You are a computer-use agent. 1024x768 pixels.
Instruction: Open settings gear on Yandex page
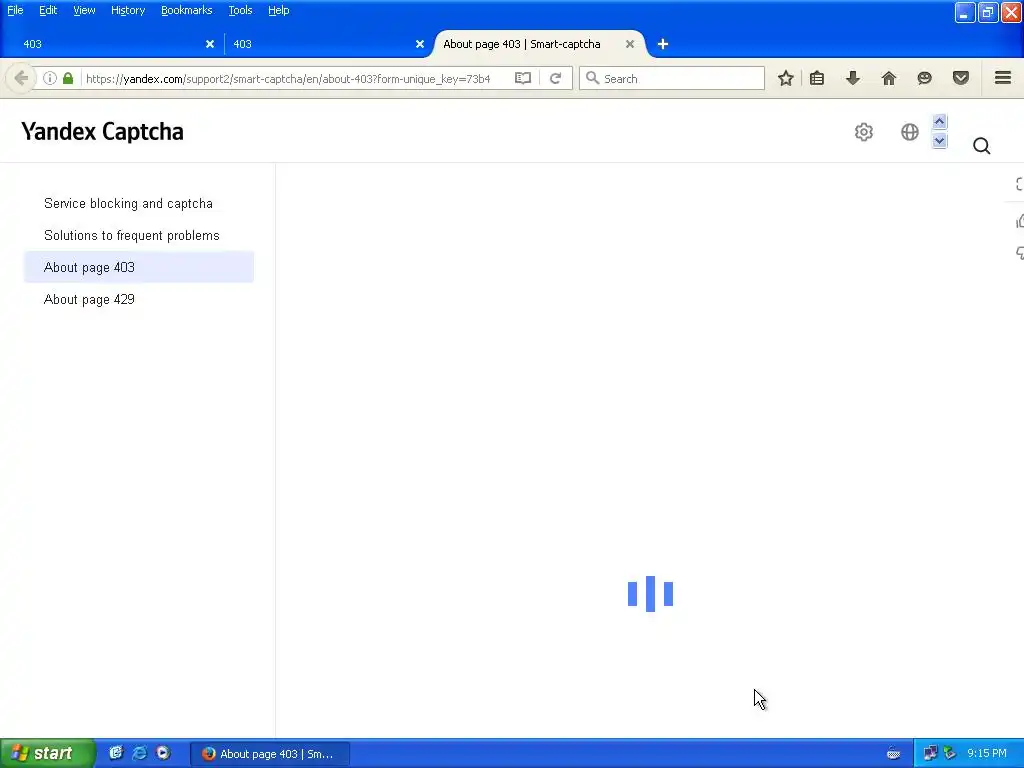coord(864,132)
